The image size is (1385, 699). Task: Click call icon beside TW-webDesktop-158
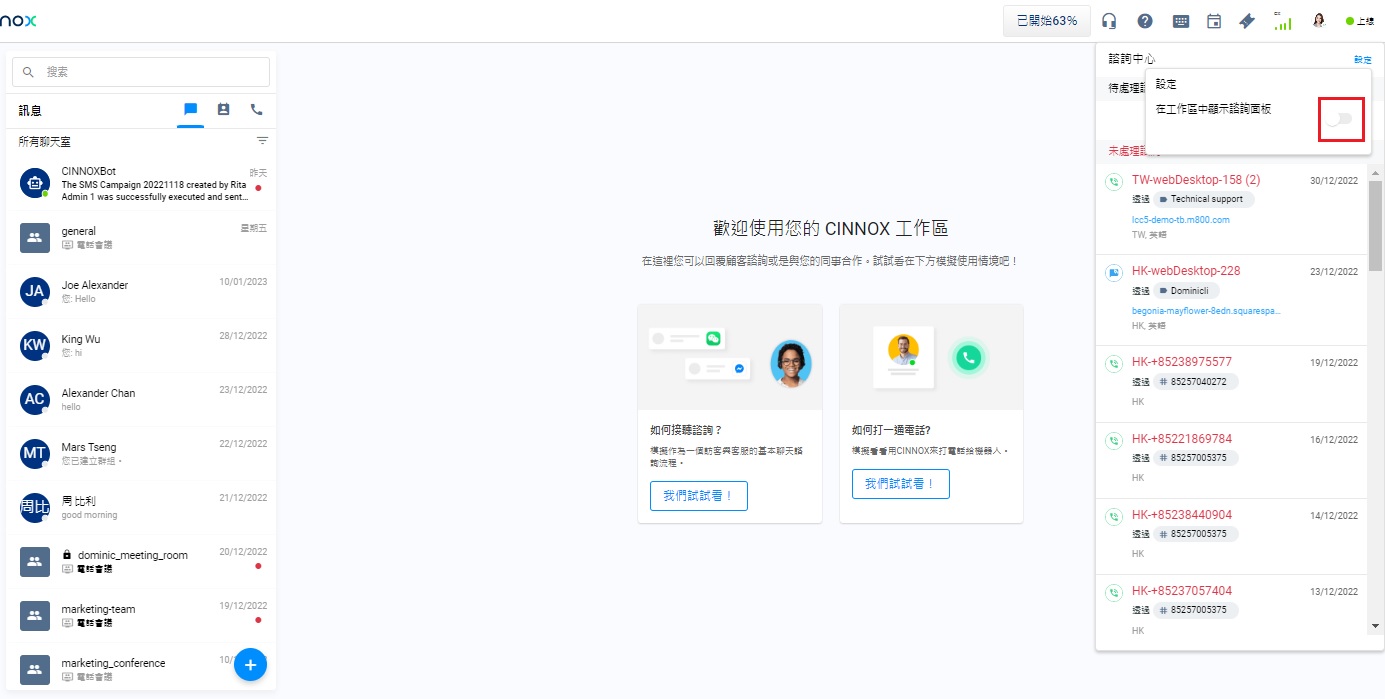pyautogui.click(x=1113, y=181)
